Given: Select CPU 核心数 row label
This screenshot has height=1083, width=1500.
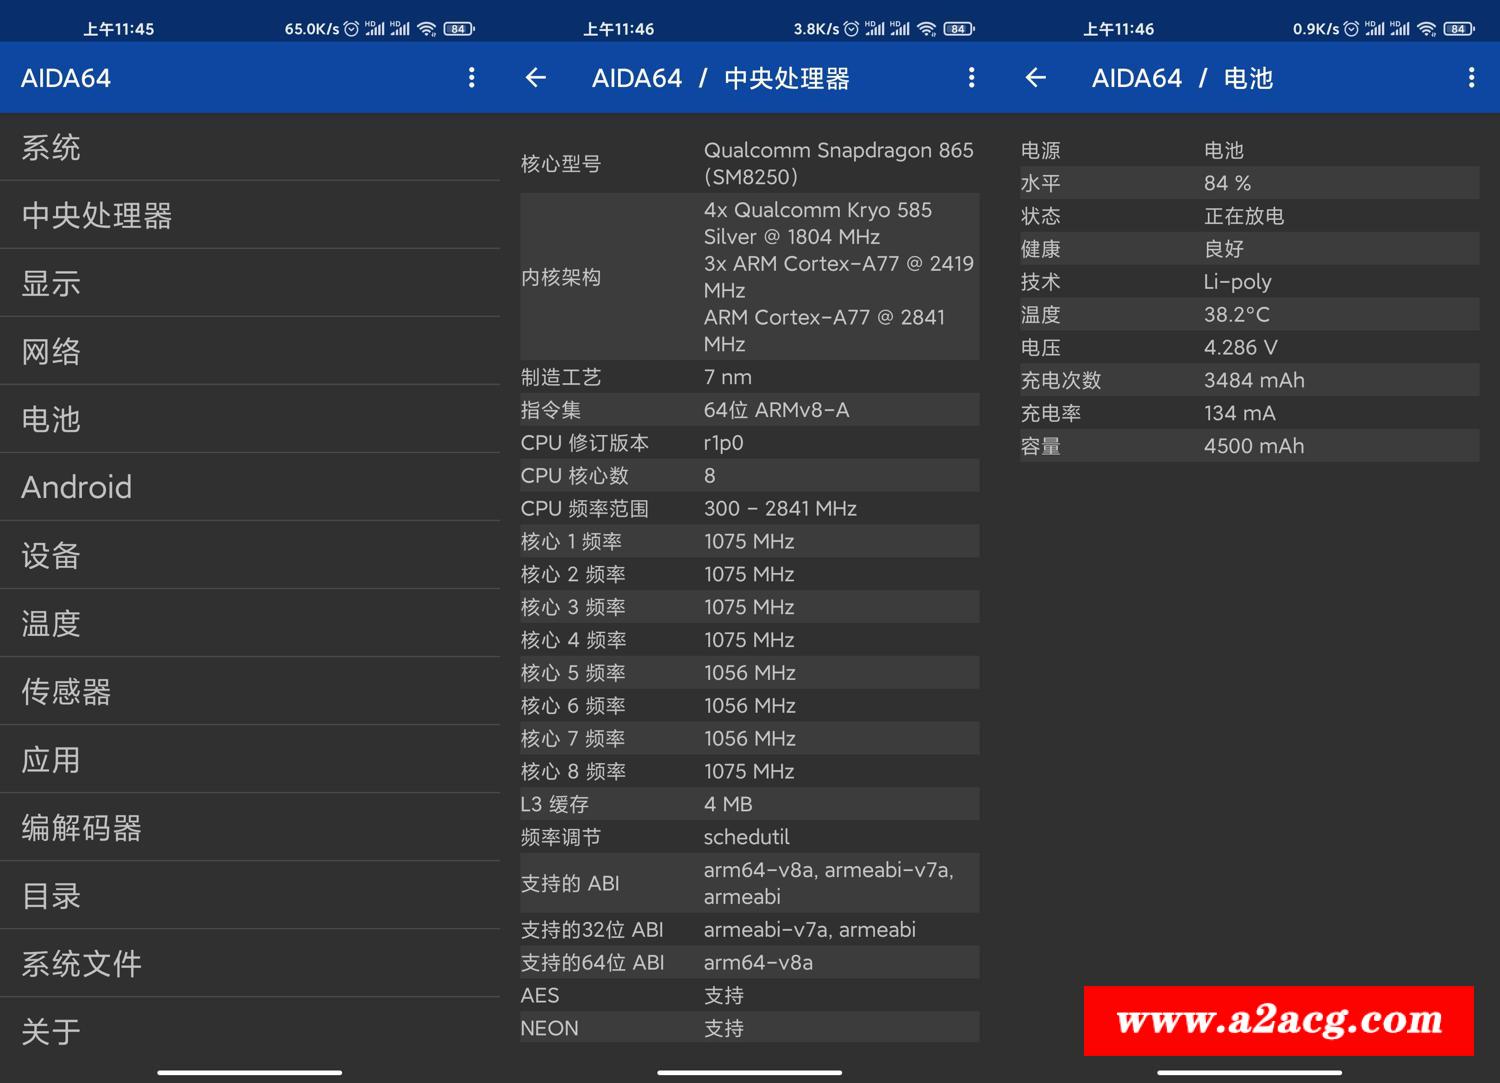Looking at the screenshot, I should tap(575, 476).
